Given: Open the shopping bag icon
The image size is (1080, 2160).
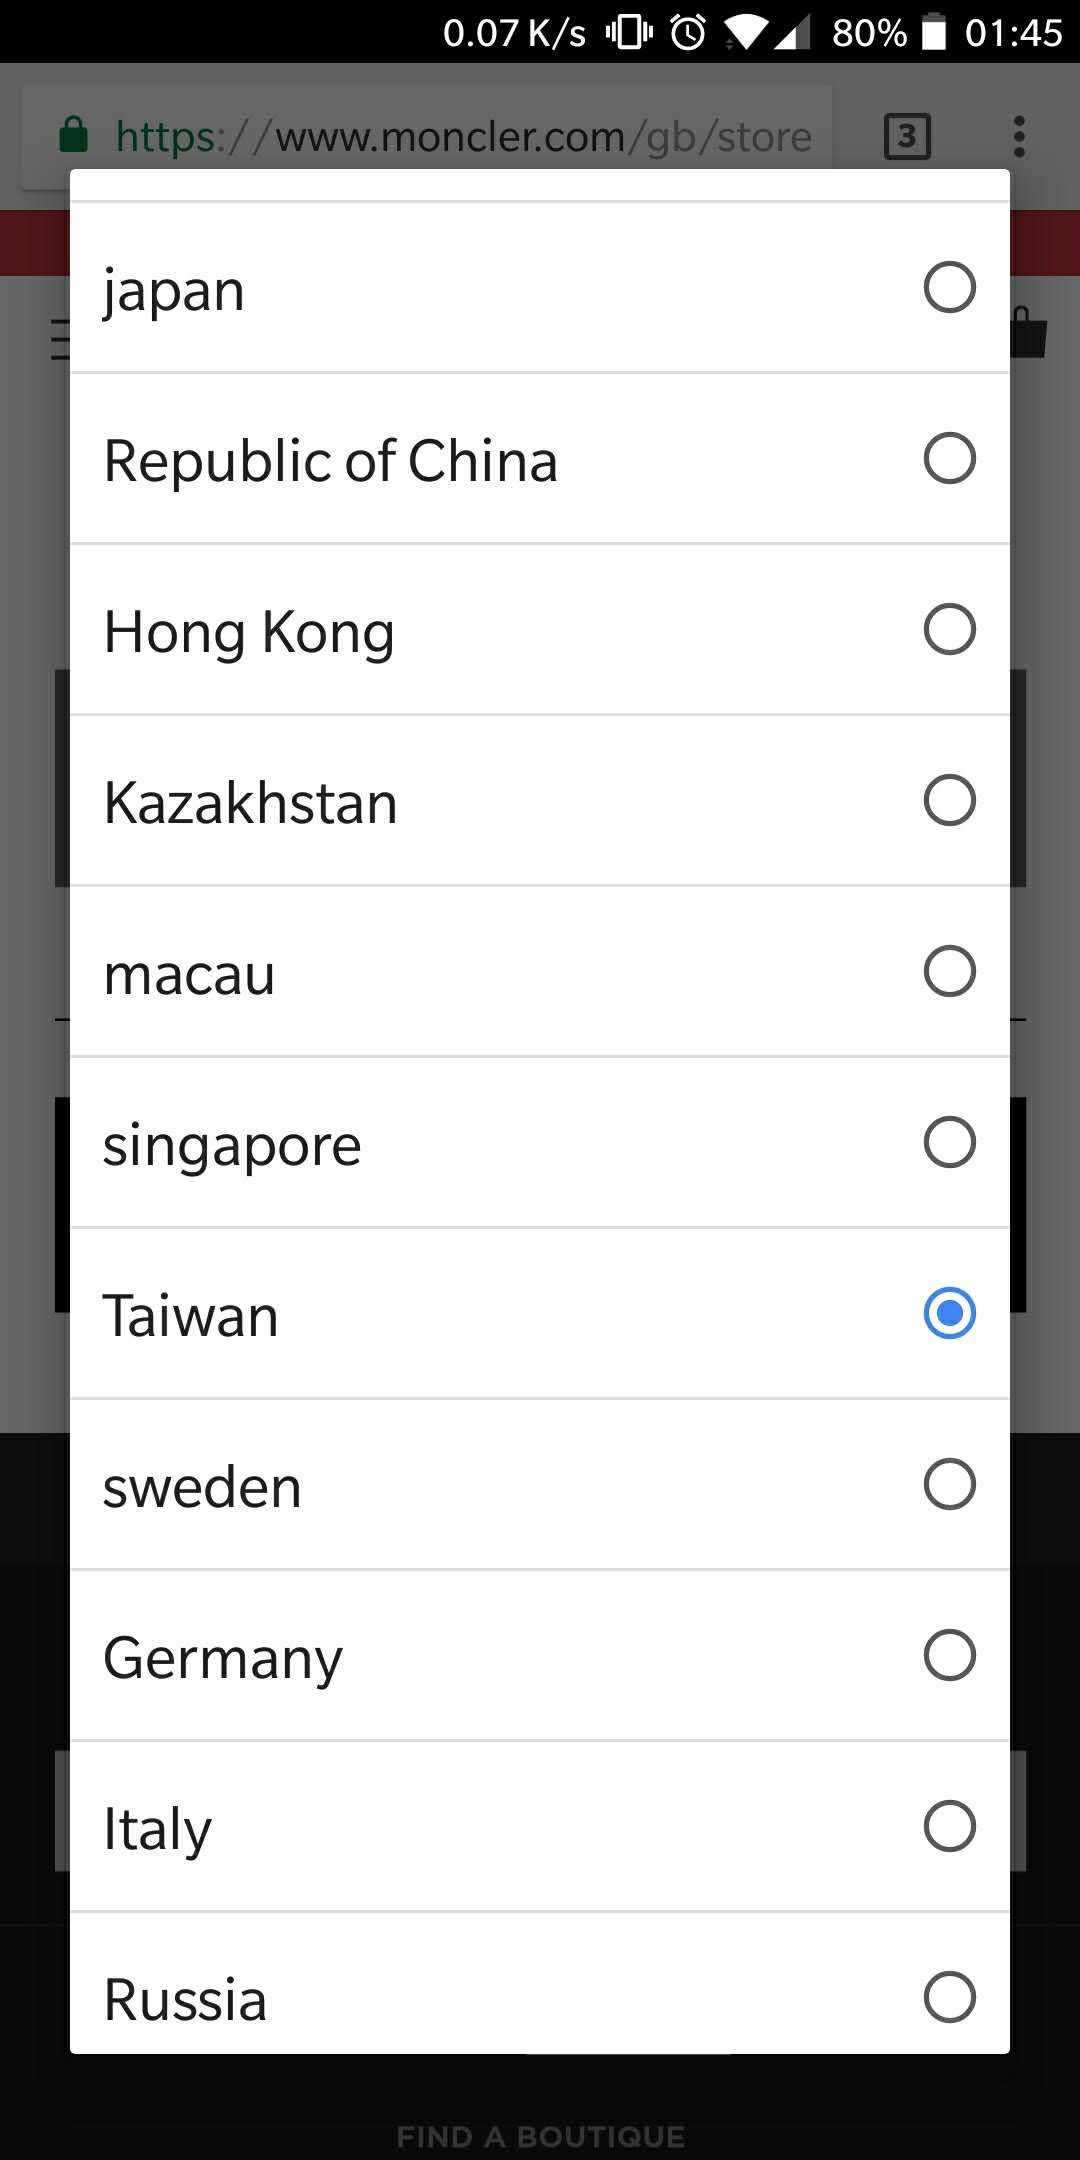Looking at the screenshot, I should (1030, 334).
